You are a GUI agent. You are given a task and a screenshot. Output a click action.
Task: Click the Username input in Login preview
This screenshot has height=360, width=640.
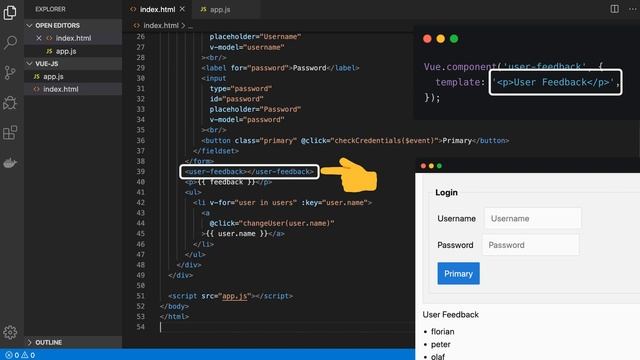[x=532, y=218]
